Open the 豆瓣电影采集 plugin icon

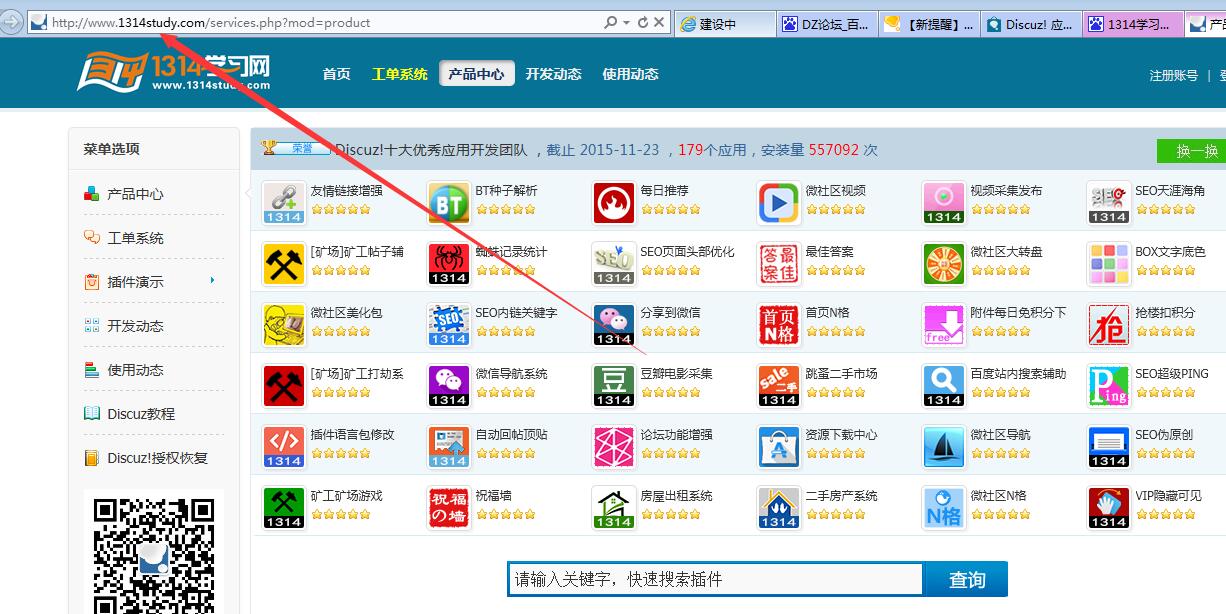coord(613,385)
